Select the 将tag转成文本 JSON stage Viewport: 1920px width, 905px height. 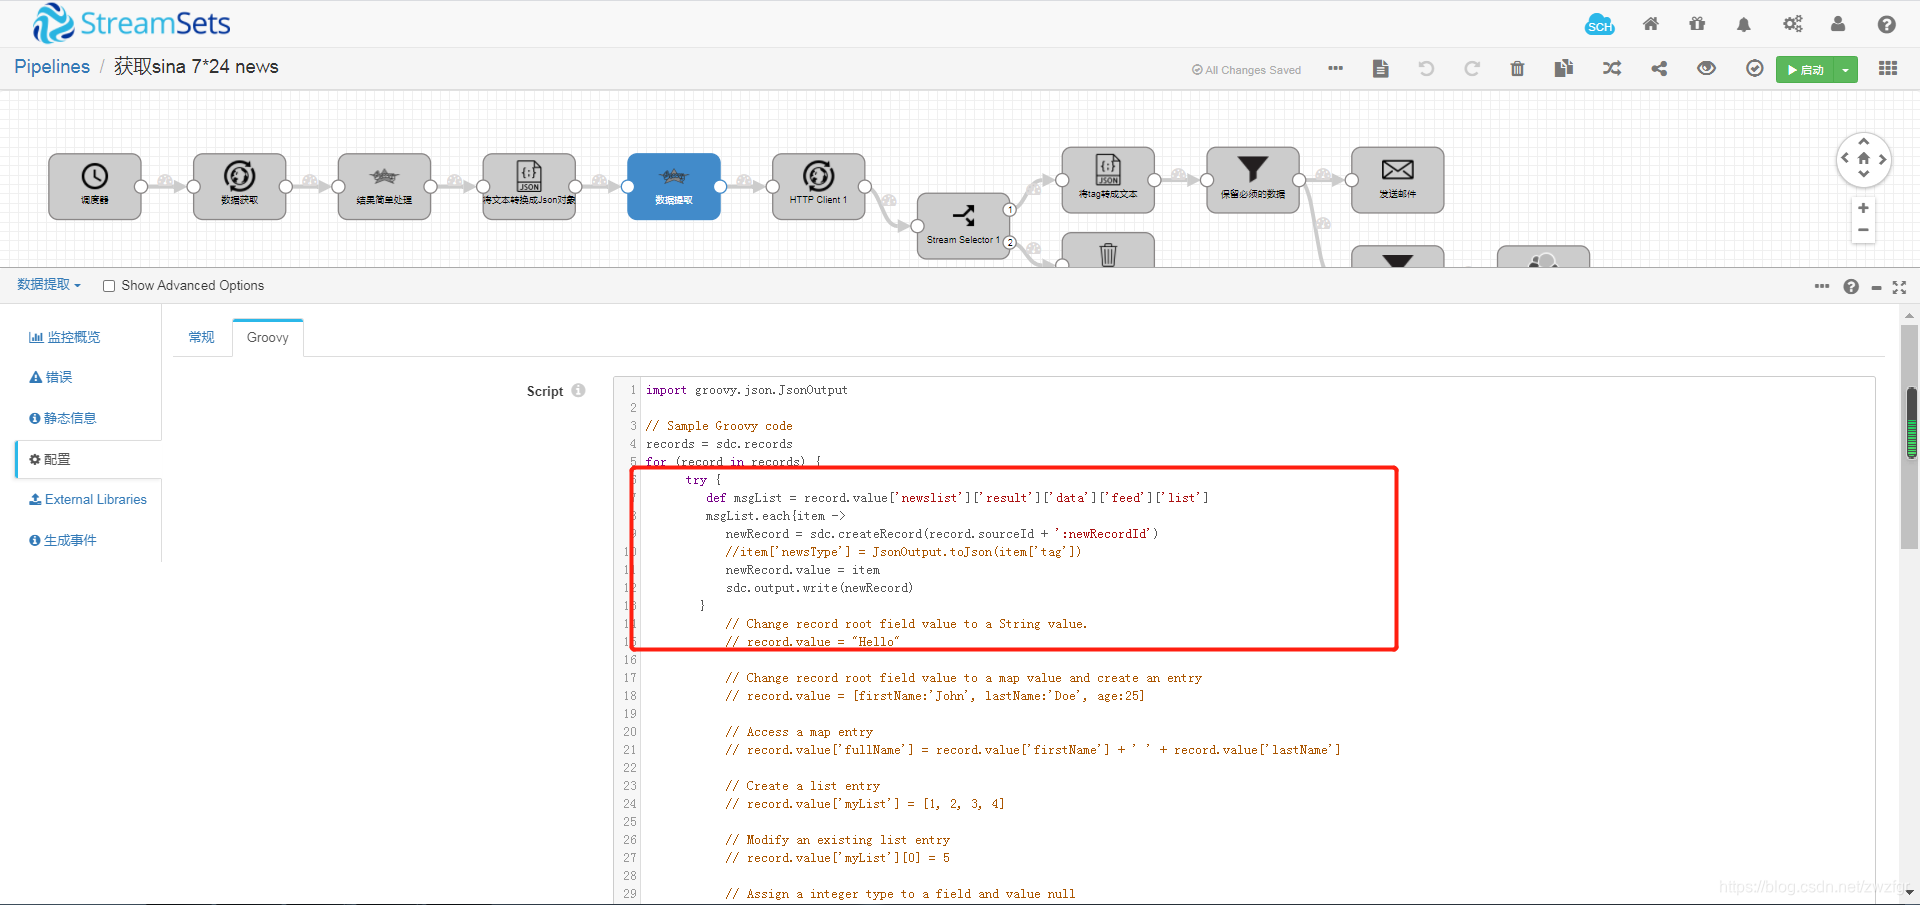(x=1108, y=180)
